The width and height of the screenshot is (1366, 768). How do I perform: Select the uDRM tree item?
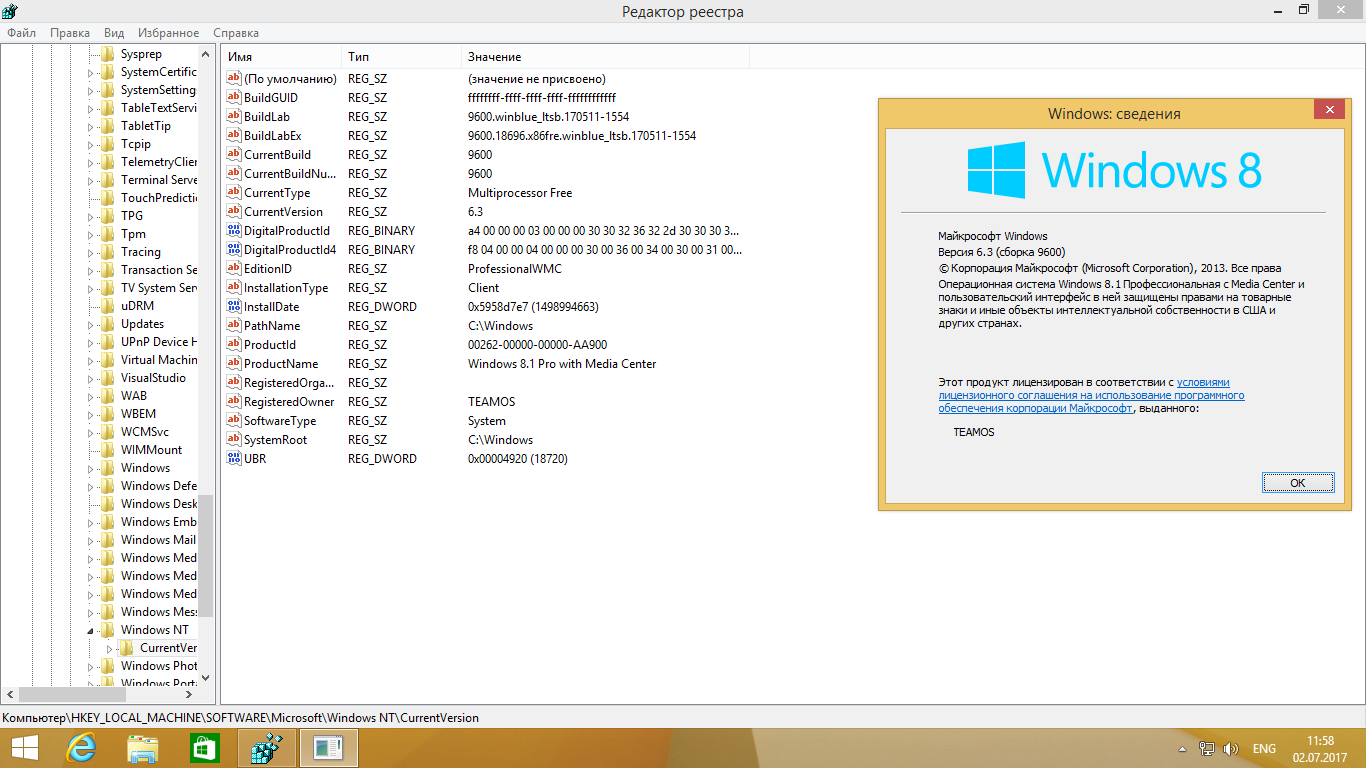tap(137, 306)
